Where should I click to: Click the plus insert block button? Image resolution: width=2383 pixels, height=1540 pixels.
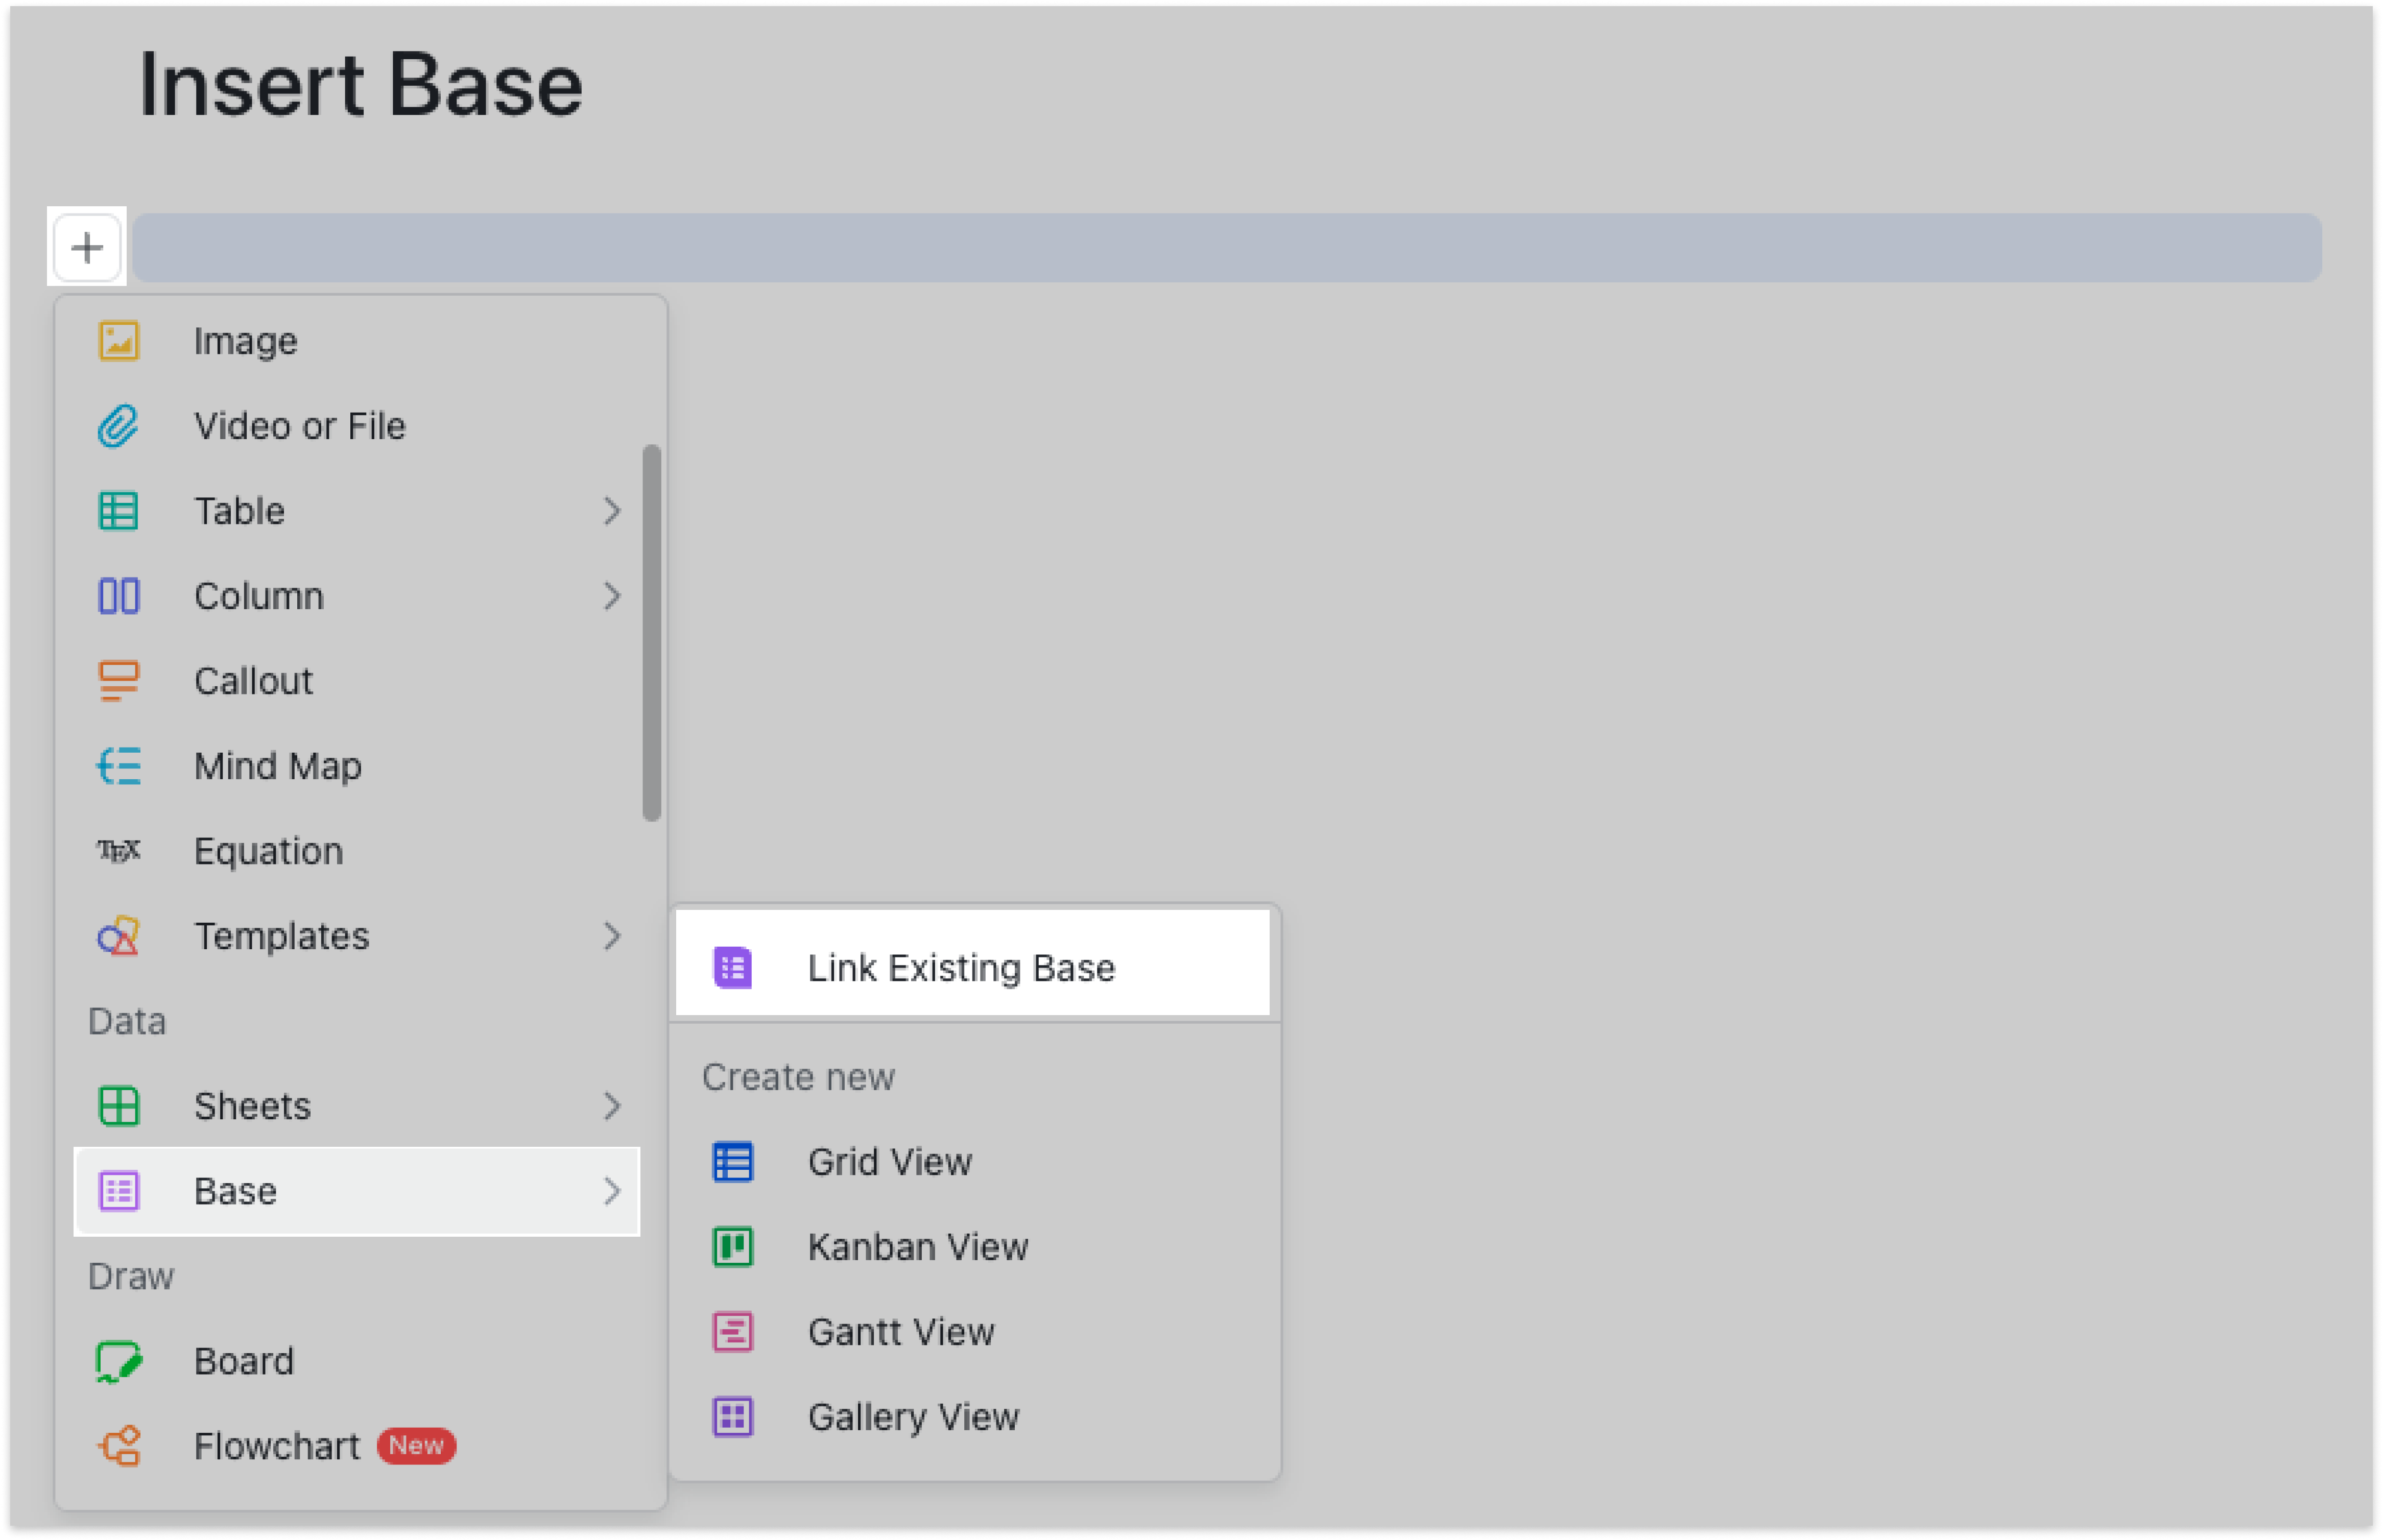(x=87, y=247)
